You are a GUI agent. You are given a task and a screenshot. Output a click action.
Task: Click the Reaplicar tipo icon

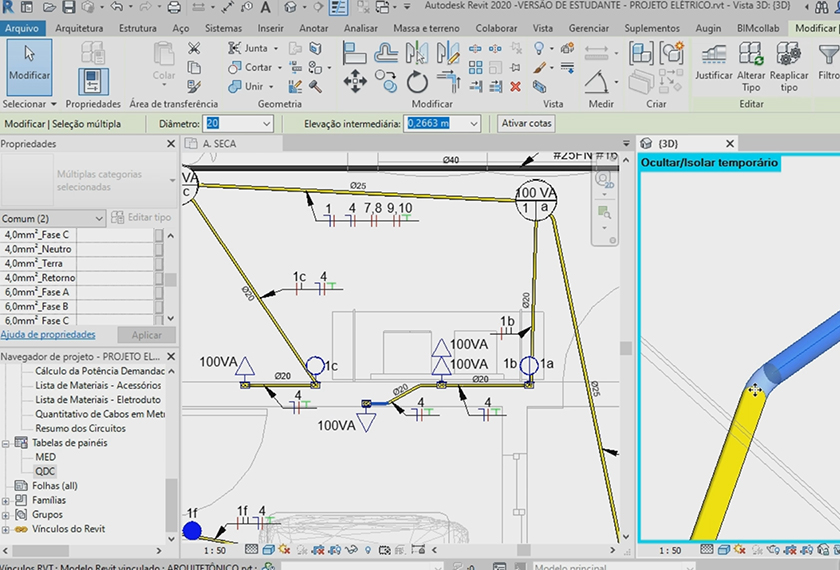tap(788, 56)
